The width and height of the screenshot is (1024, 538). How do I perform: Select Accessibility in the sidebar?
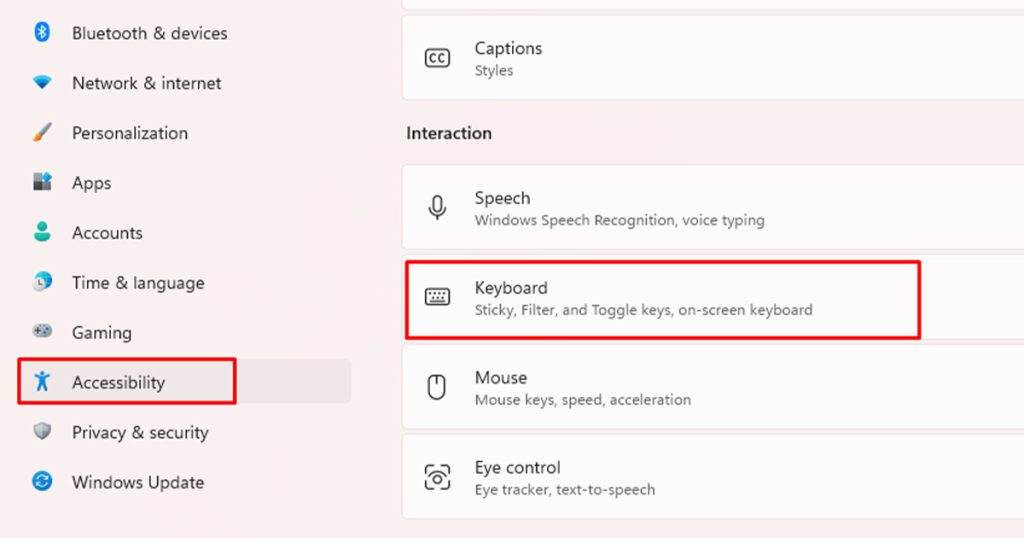185,381
